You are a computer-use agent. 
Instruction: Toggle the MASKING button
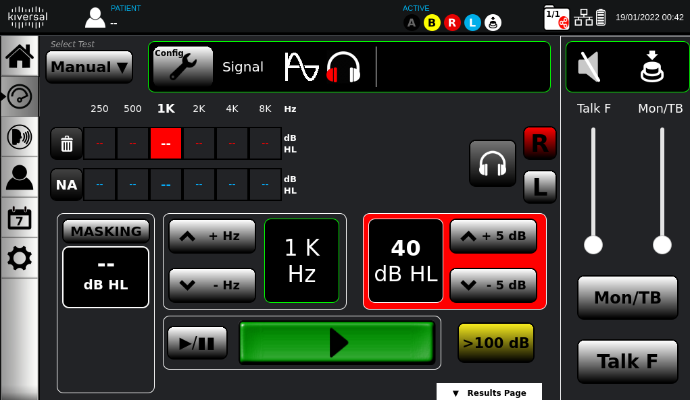[x=106, y=230]
